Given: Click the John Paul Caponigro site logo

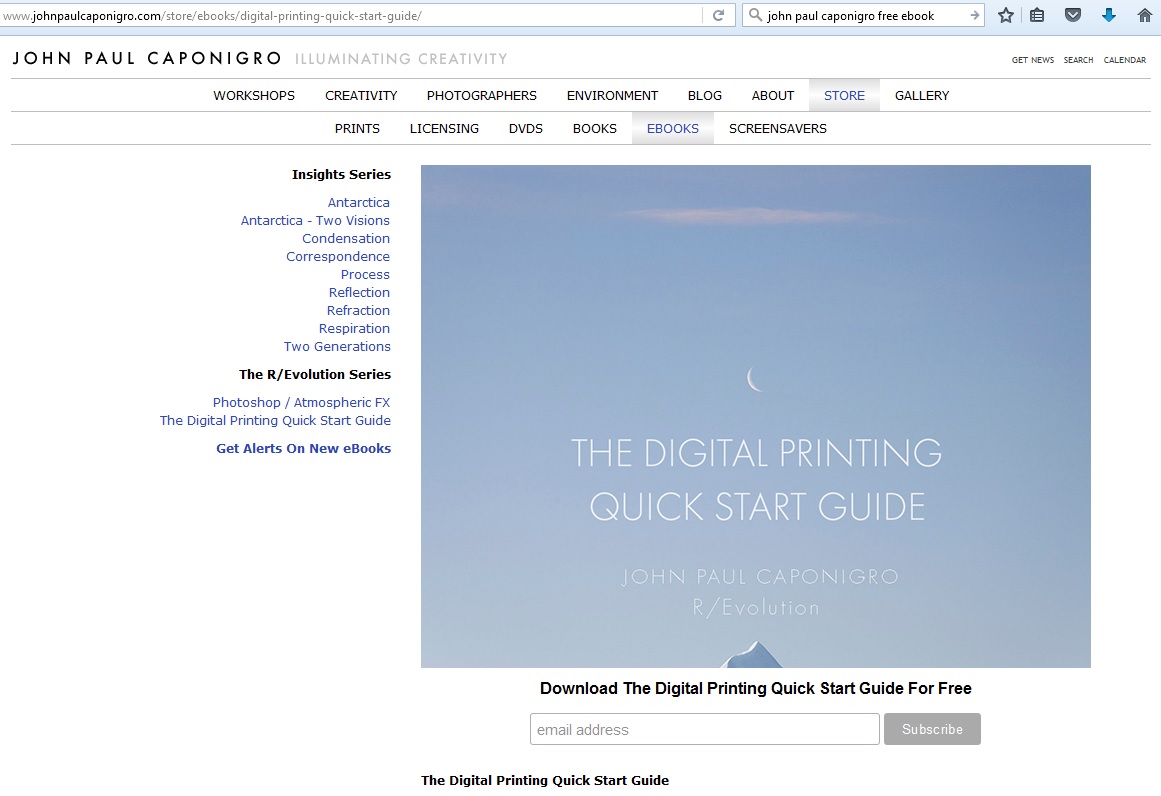Looking at the screenshot, I should (147, 58).
